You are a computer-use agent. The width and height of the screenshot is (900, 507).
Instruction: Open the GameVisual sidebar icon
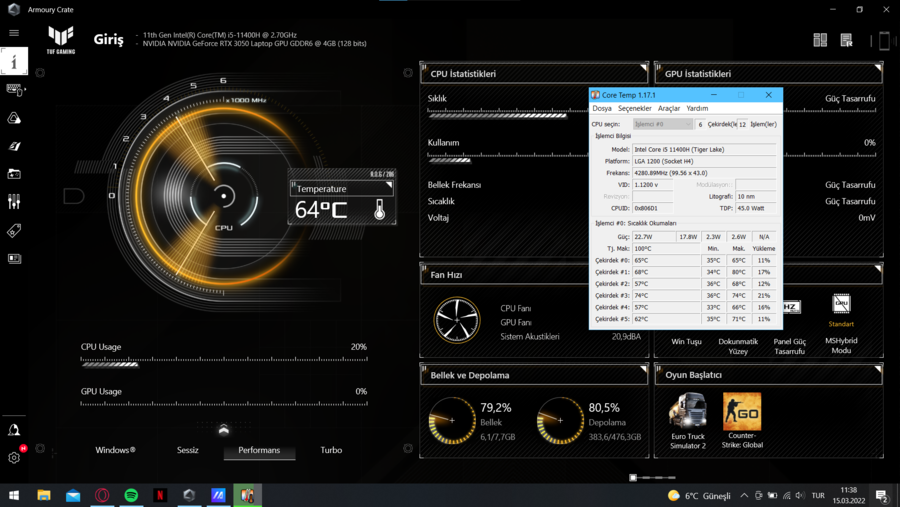coord(14,146)
